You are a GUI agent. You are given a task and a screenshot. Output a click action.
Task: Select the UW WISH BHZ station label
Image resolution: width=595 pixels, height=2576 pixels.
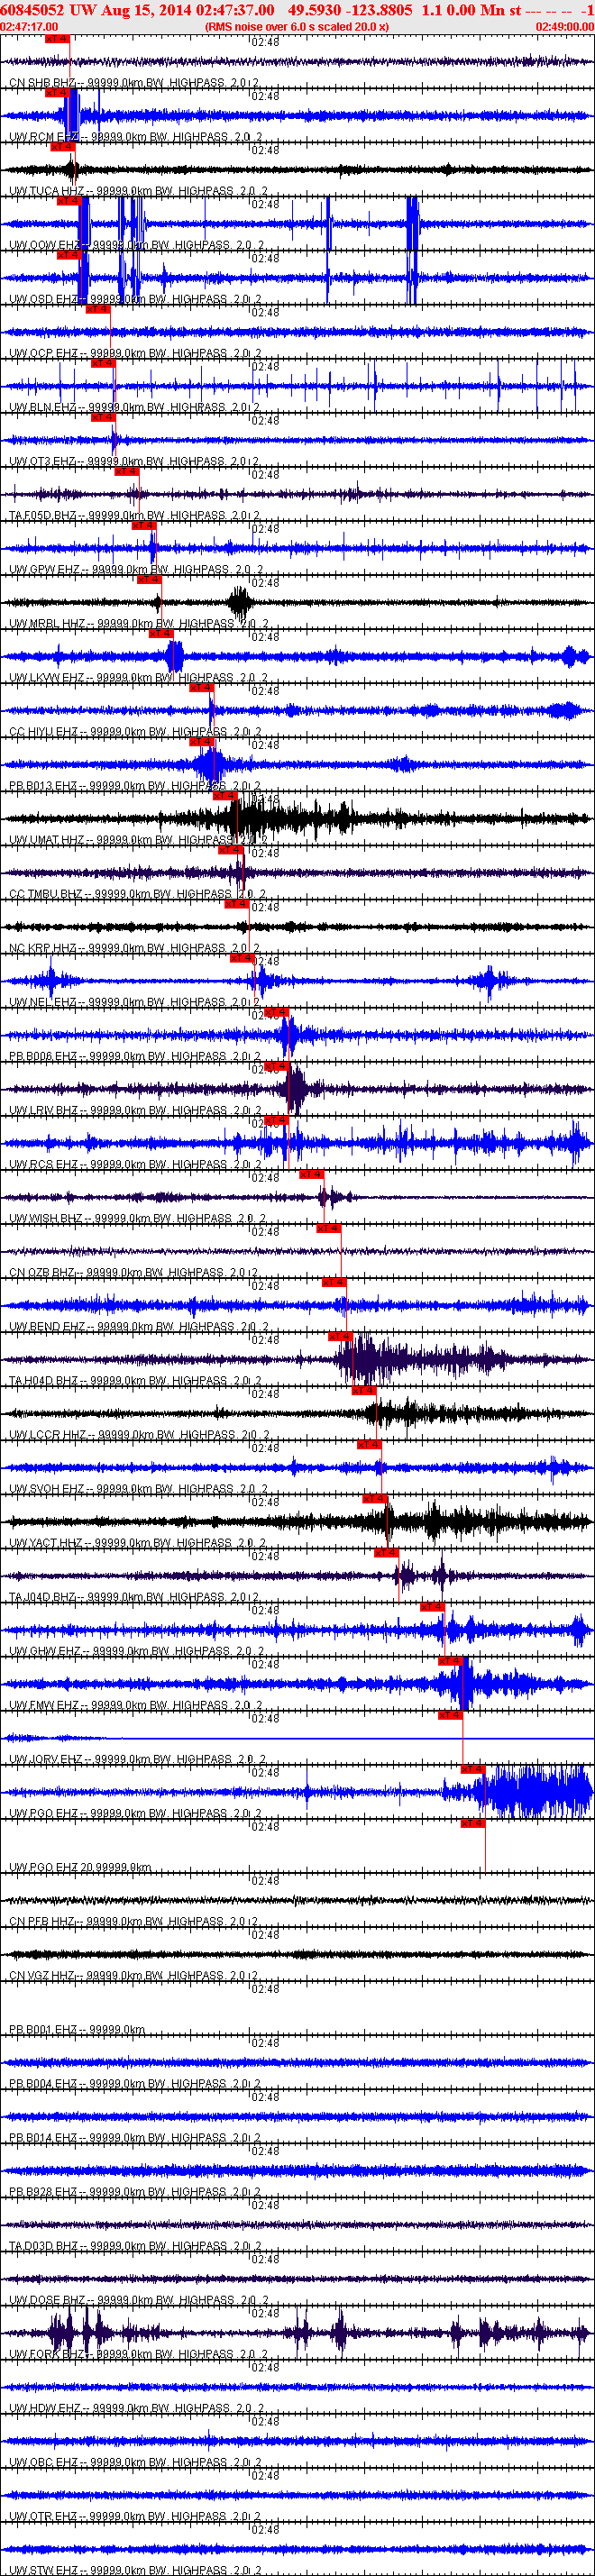(138, 1217)
